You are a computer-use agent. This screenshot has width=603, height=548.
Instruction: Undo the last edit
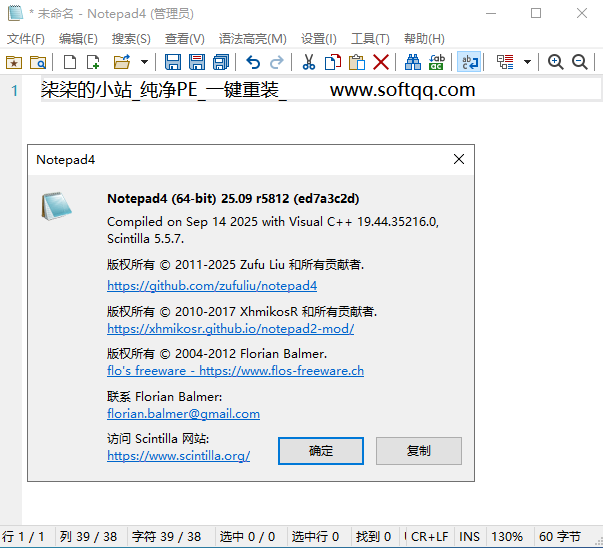(253, 62)
